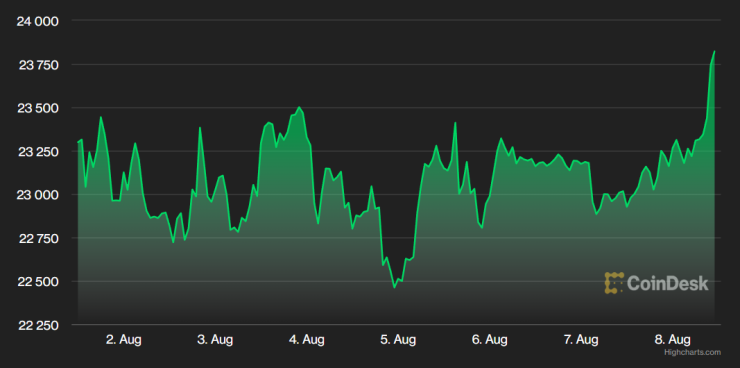Select the 23 000 y-axis label
The width and height of the screenshot is (740, 368).
38,195
